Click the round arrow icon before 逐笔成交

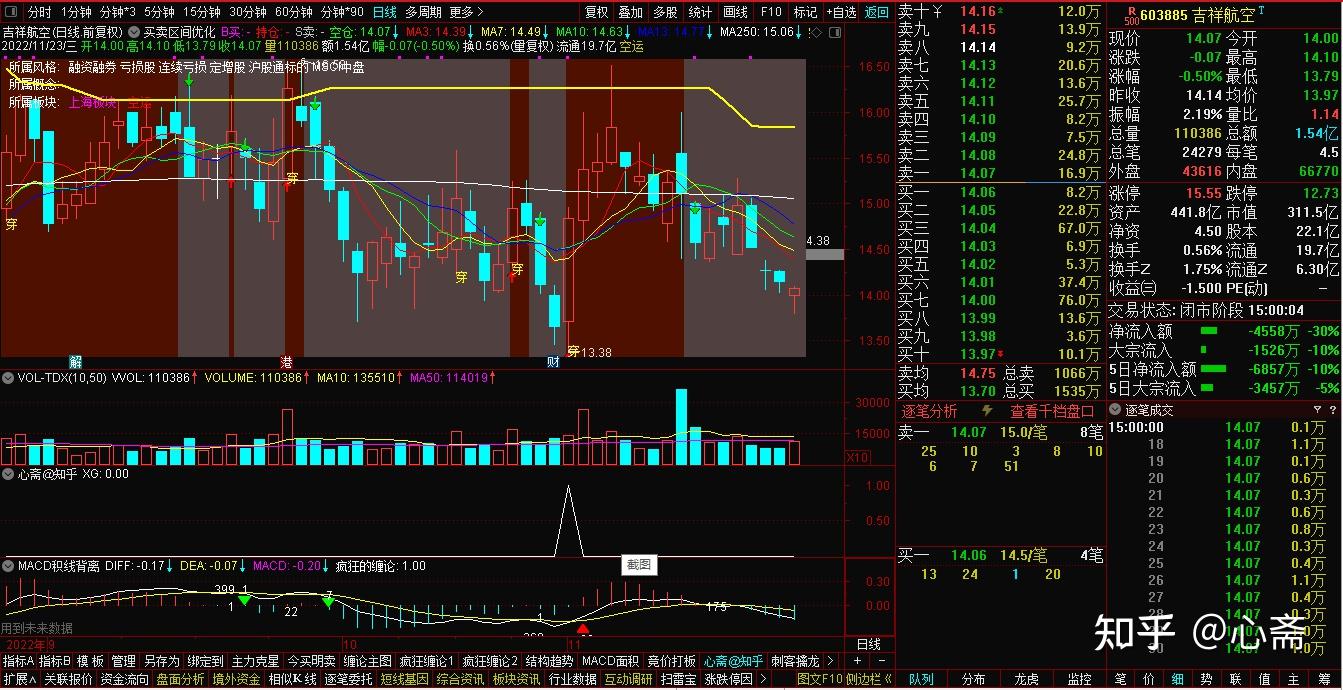click(x=1116, y=410)
